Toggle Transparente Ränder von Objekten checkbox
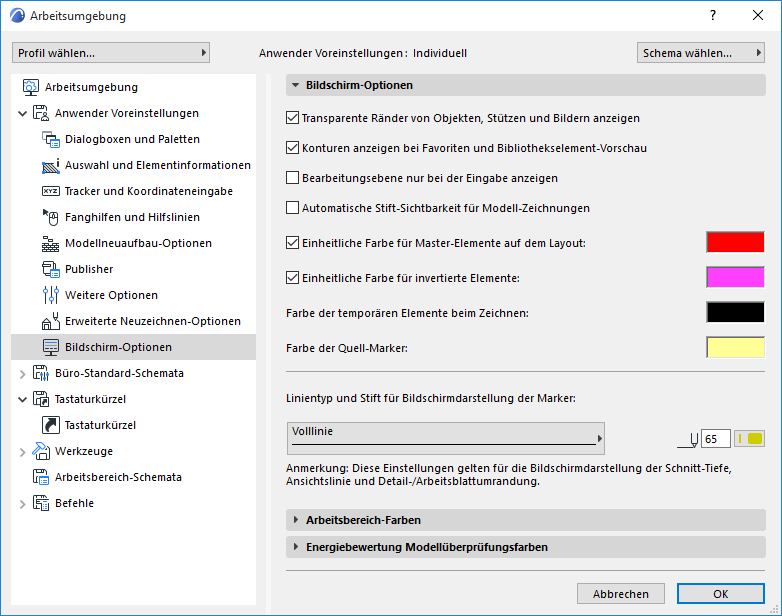782x616 pixels. click(292, 118)
